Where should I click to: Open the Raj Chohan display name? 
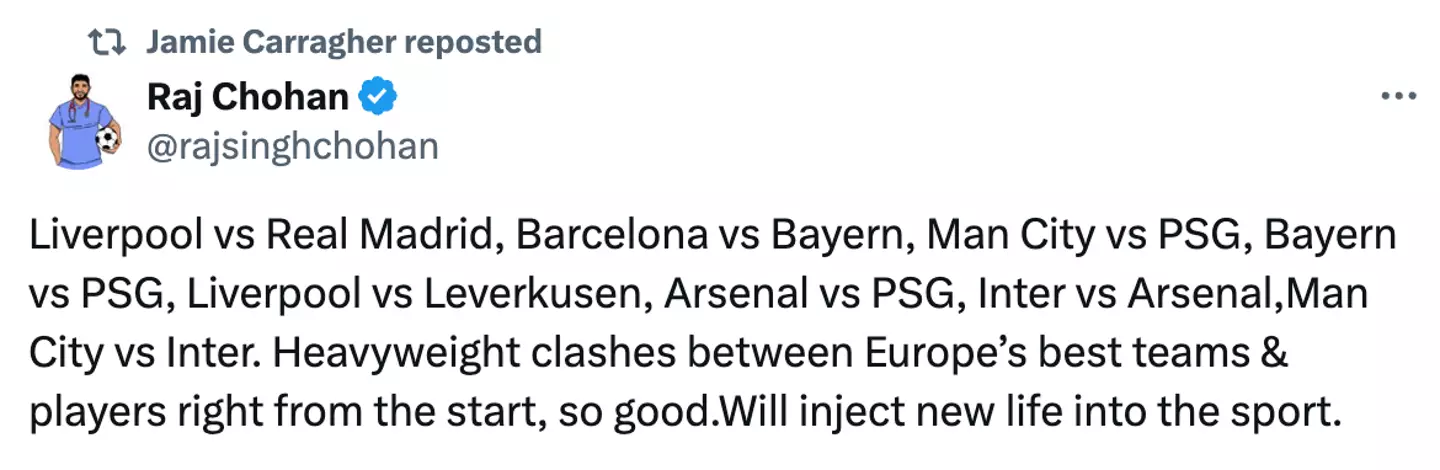248,97
